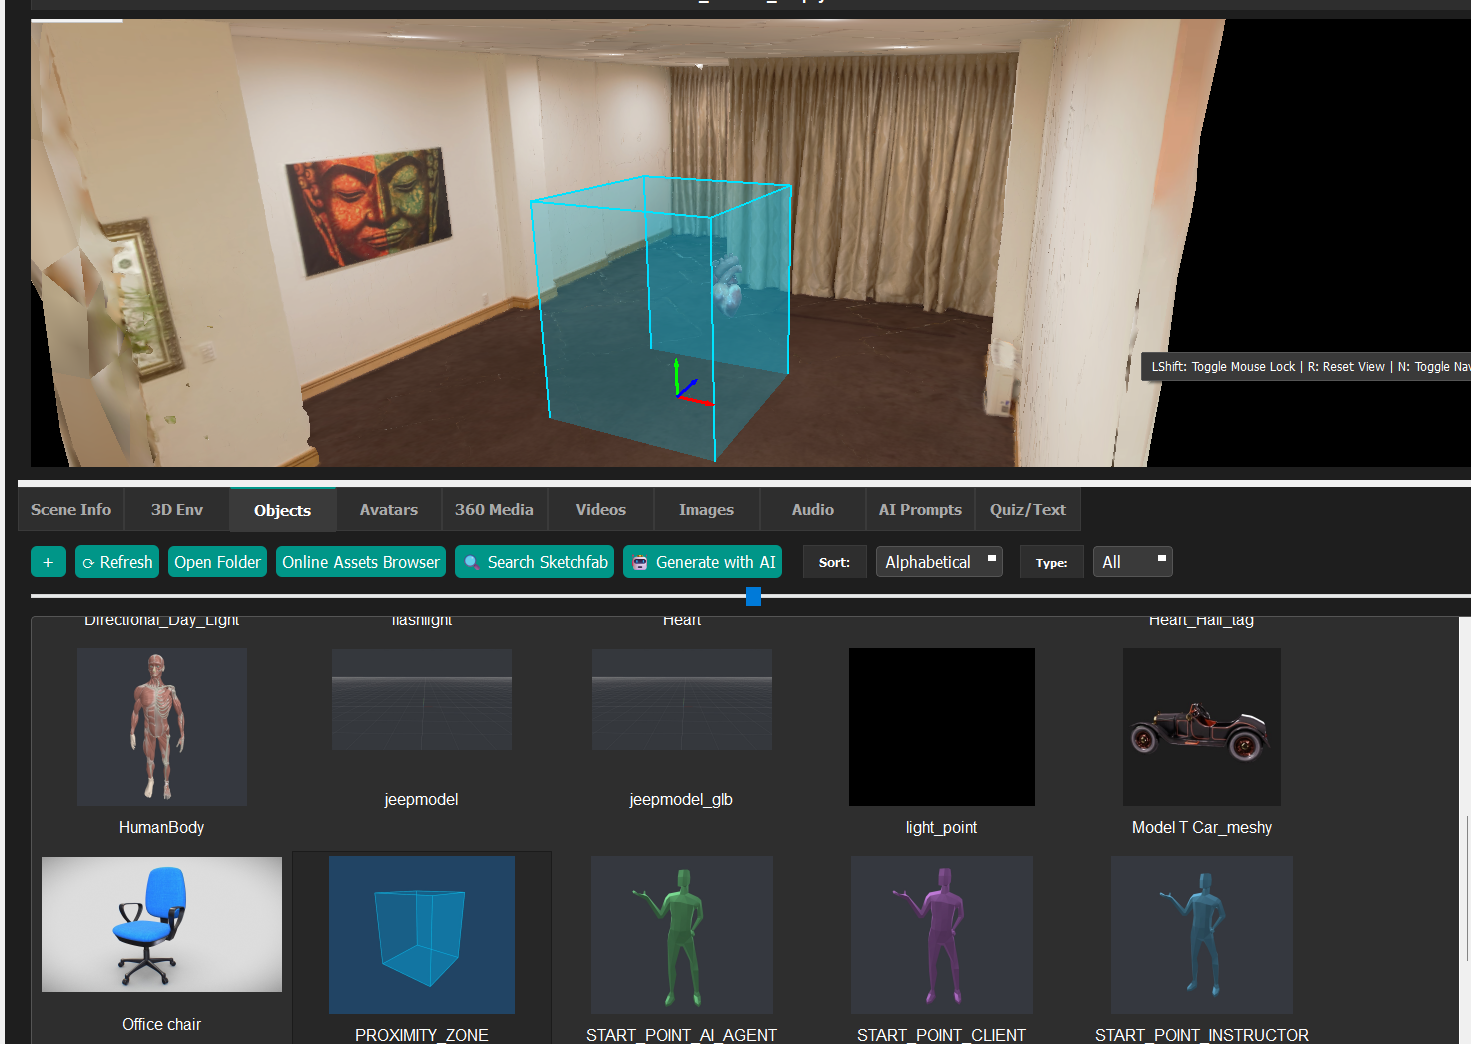Select the HumanBody object thumbnail

pos(162,727)
